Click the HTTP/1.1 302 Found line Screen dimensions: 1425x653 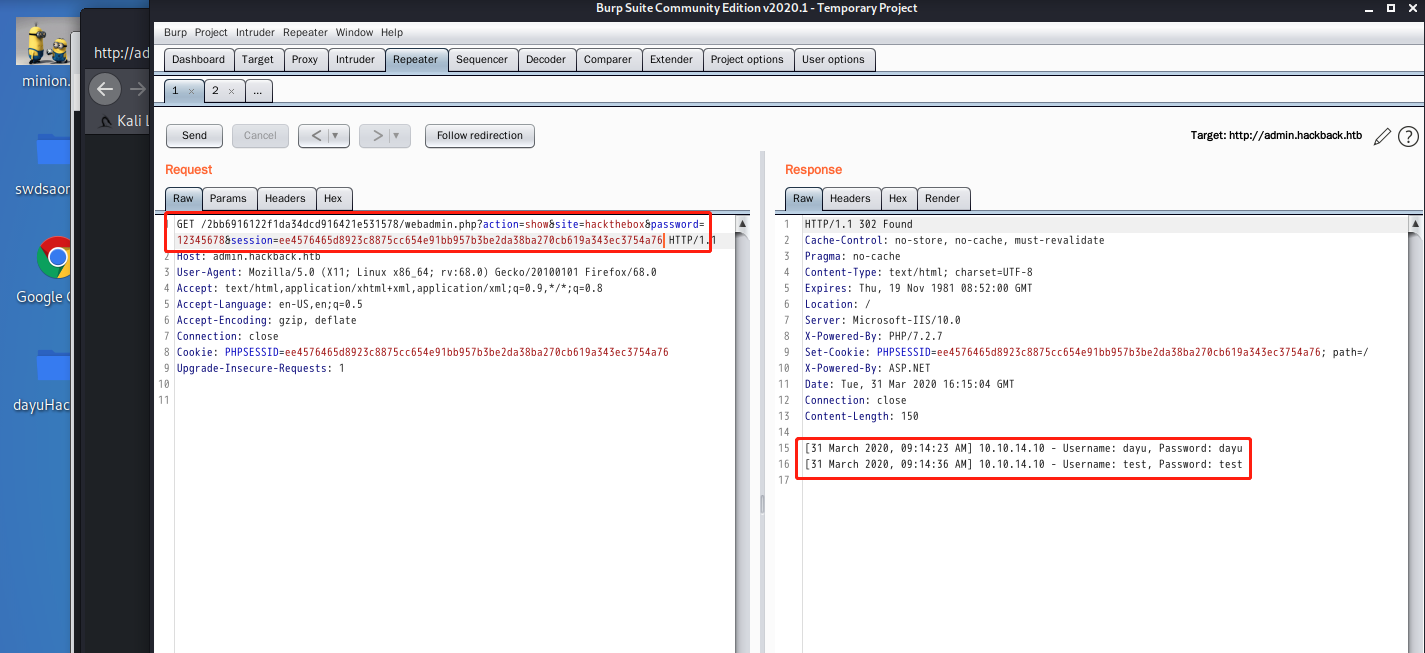click(x=858, y=224)
